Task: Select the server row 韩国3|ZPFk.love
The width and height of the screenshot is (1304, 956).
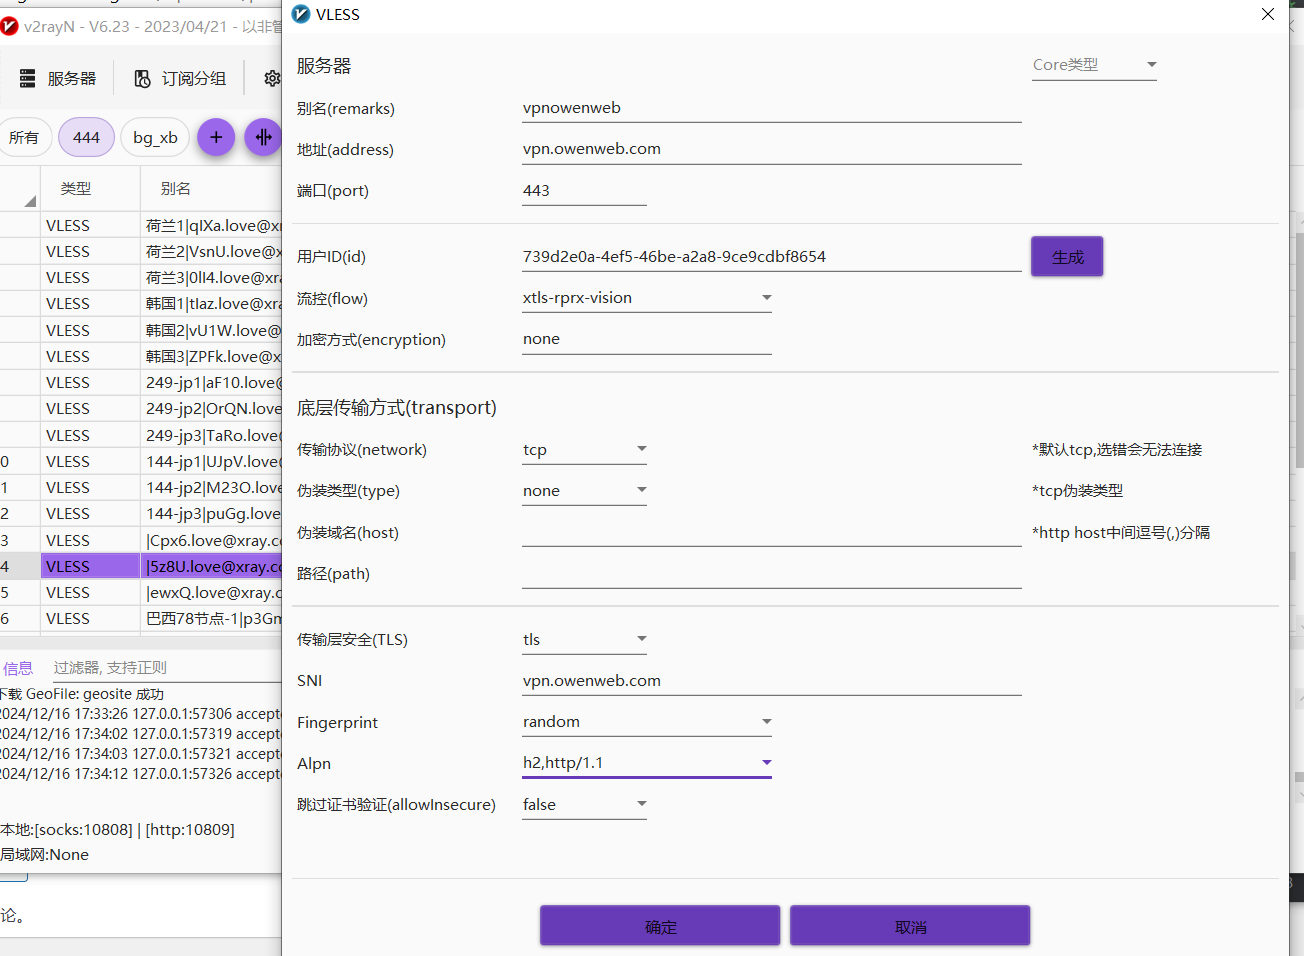Action: (x=141, y=357)
